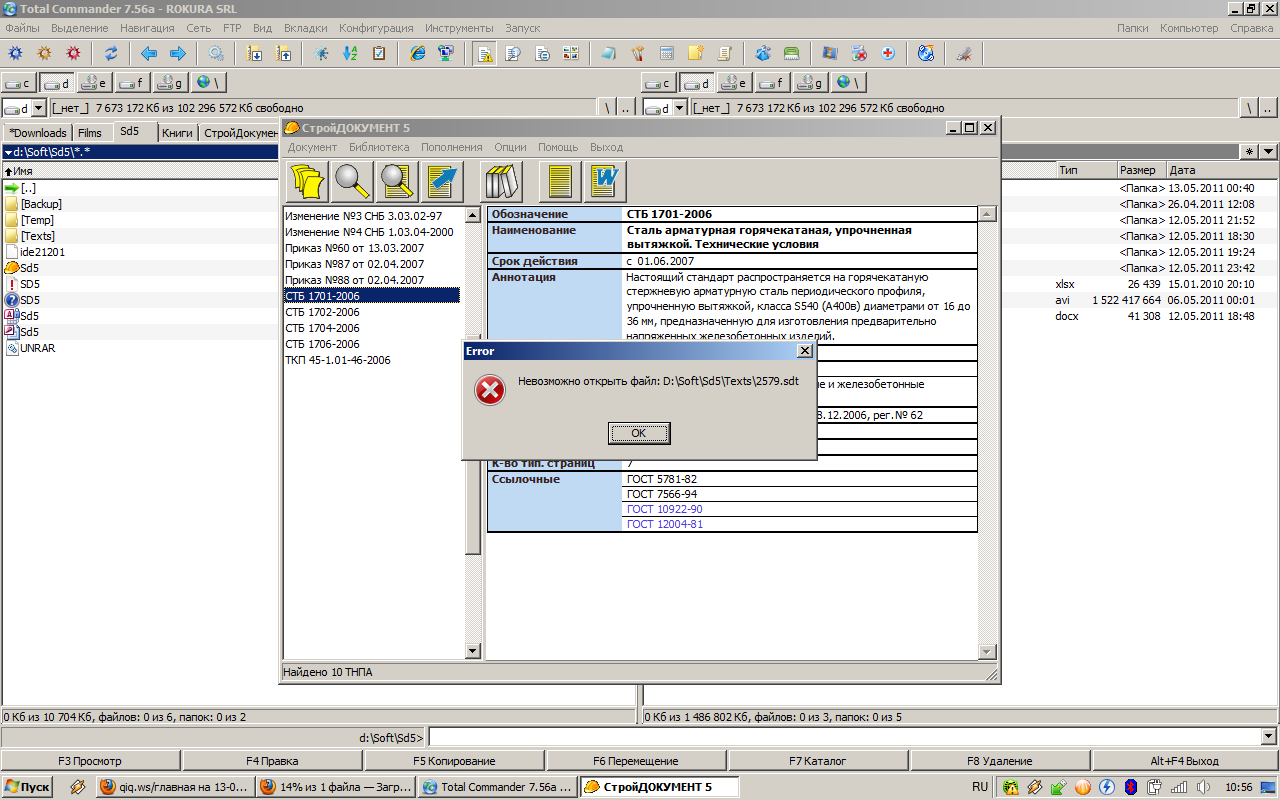The width and height of the screenshot is (1280, 800).
Task: Click the Пуск start button
Action: (x=28, y=787)
